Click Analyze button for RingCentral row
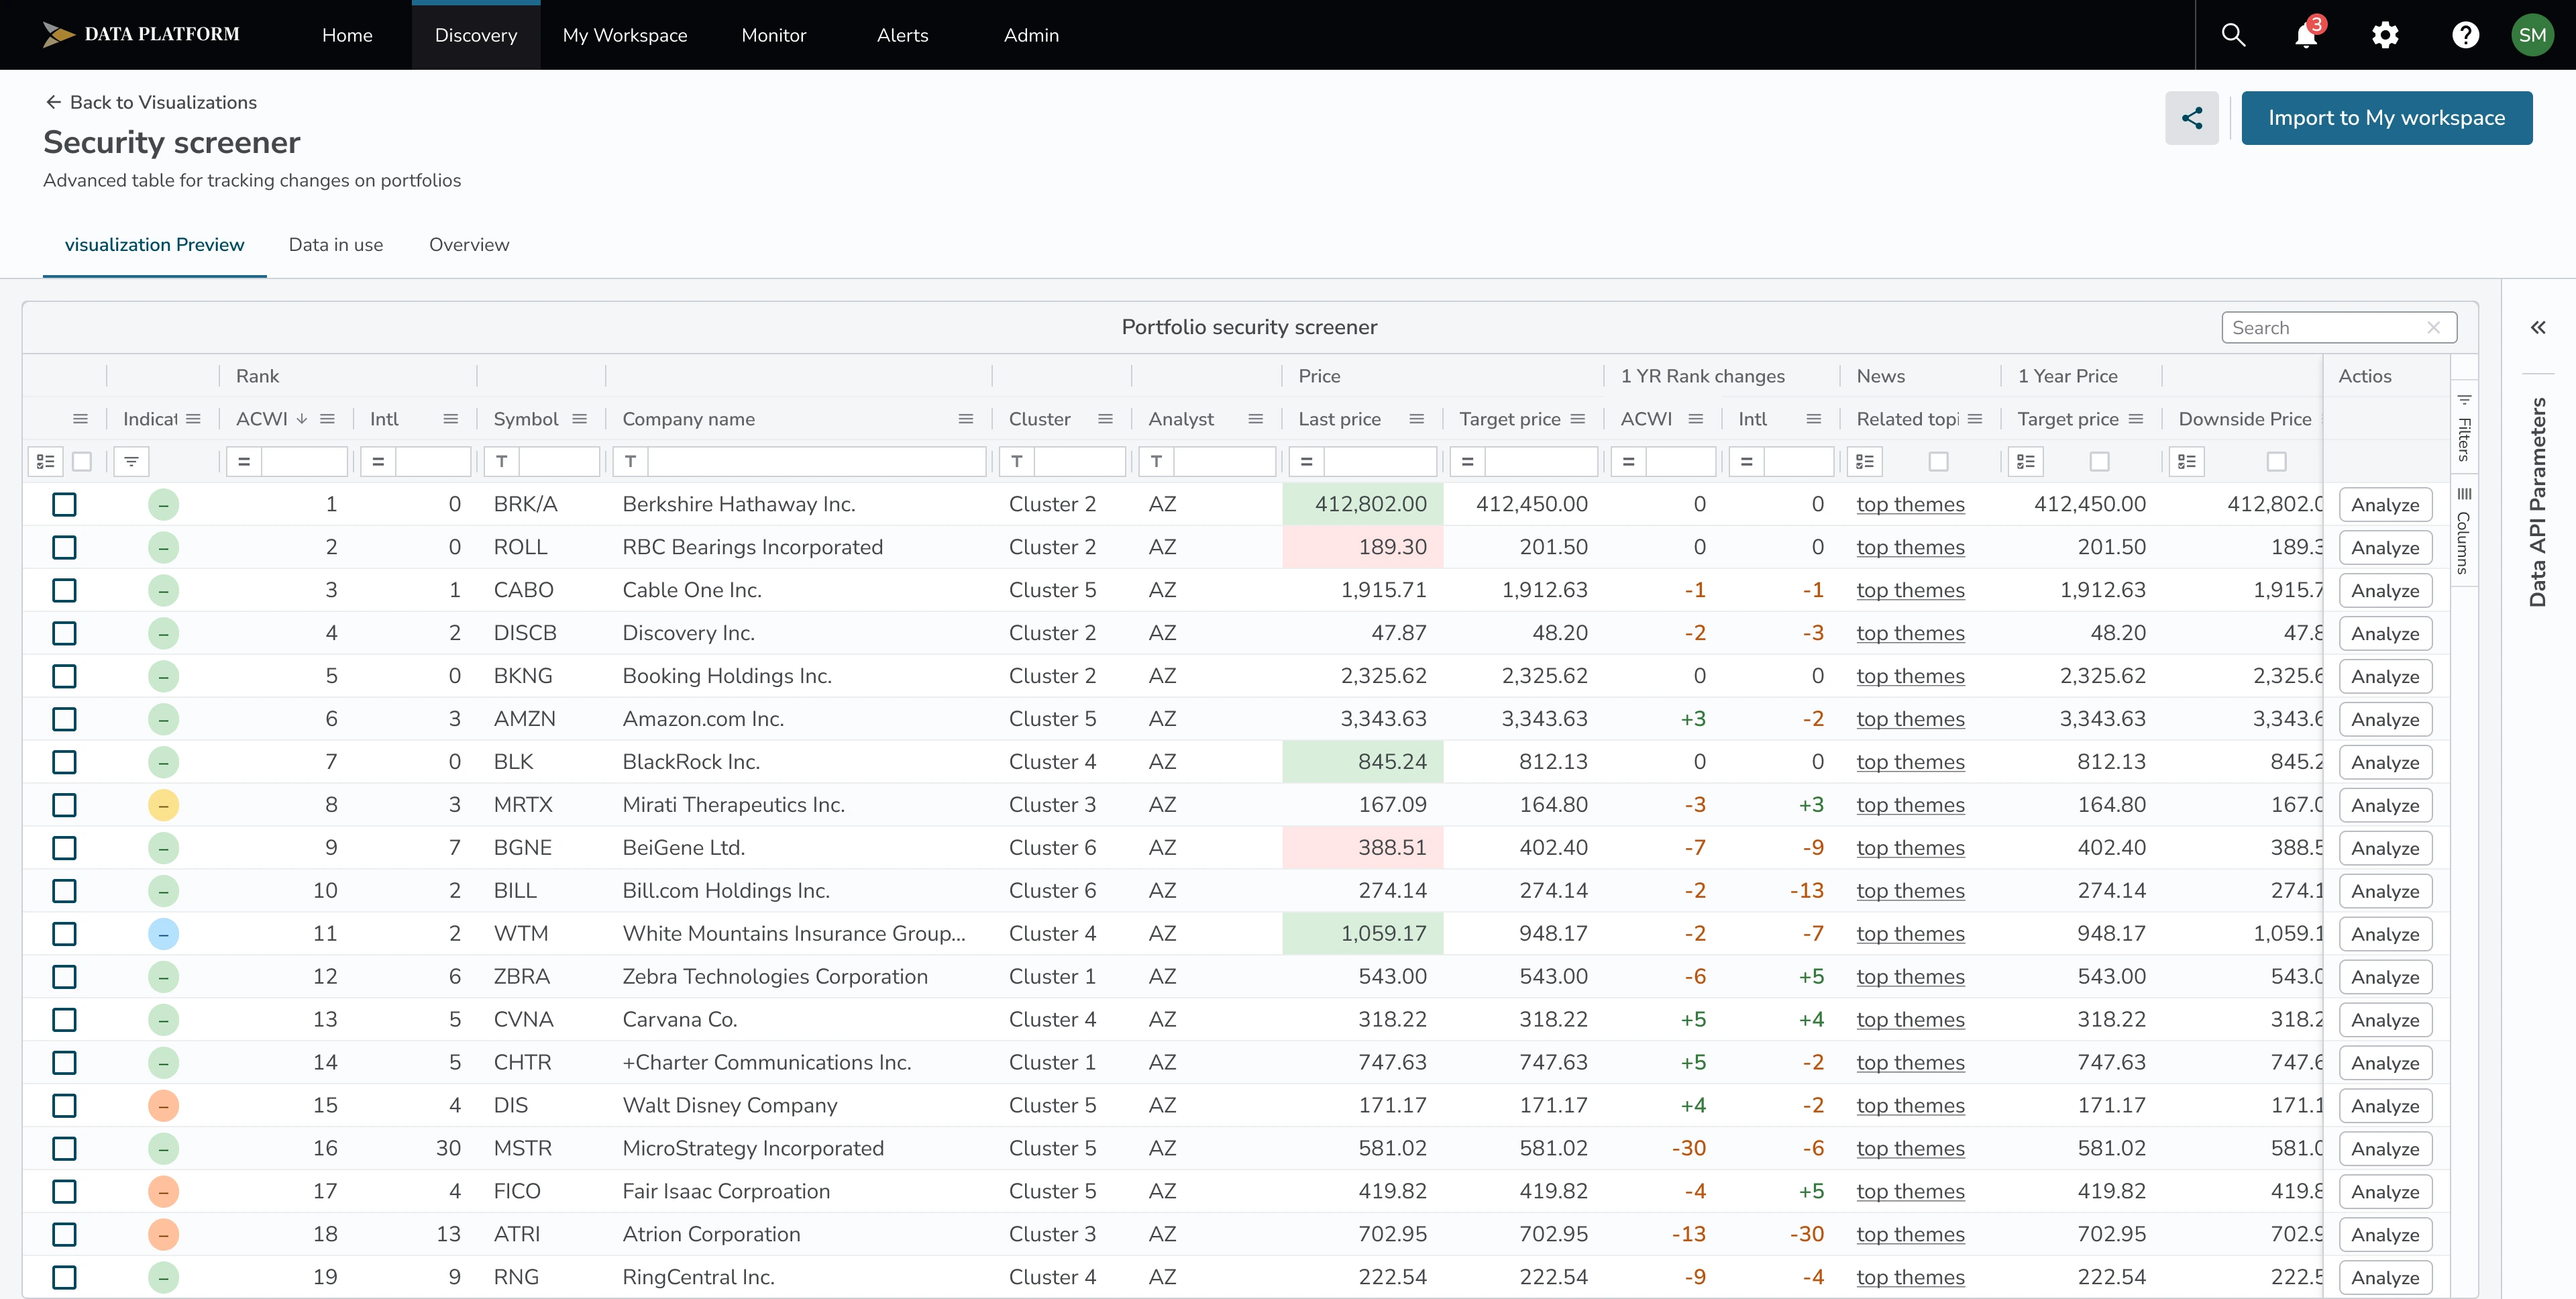The width and height of the screenshot is (2576, 1299). point(2385,1278)
